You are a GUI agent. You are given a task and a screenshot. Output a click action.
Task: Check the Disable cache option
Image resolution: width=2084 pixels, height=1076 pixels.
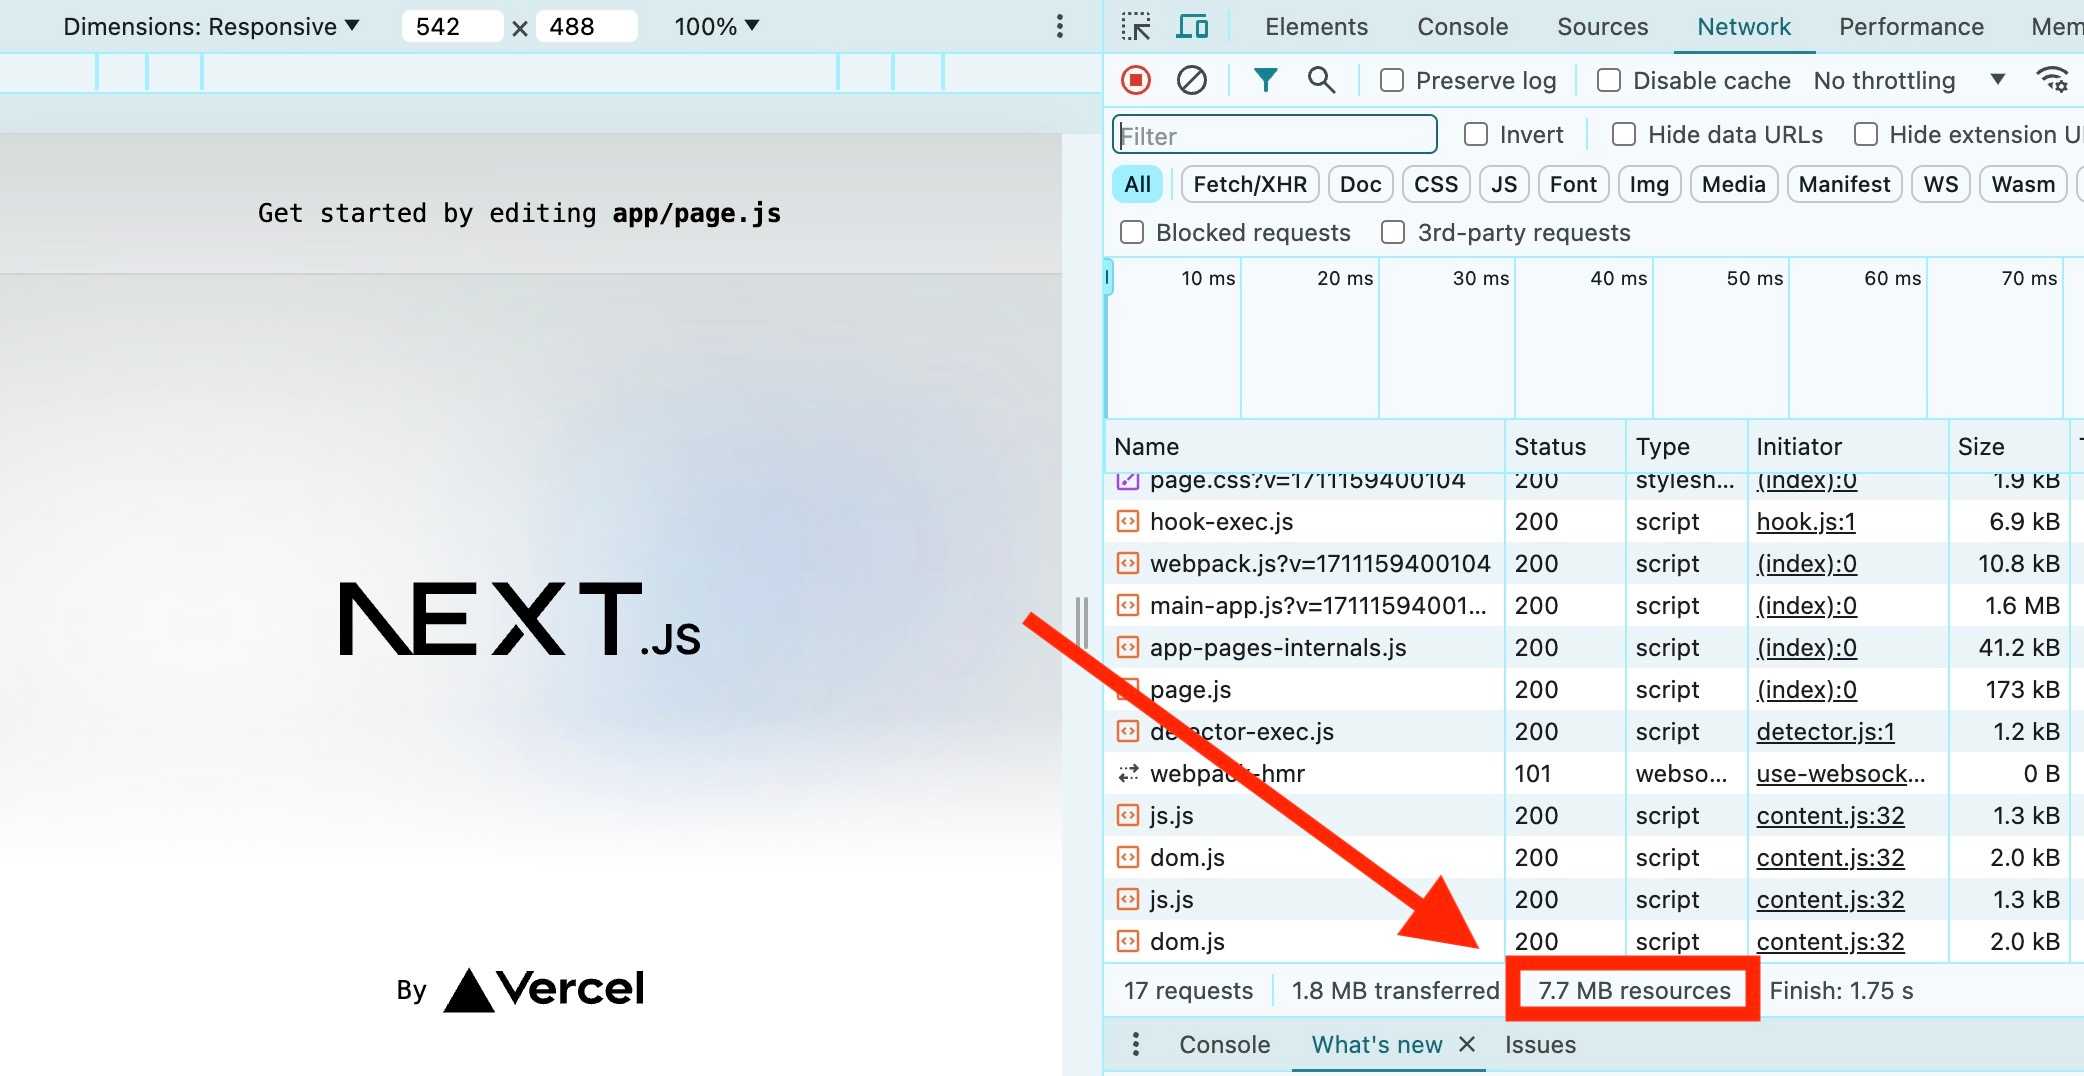1609,80
